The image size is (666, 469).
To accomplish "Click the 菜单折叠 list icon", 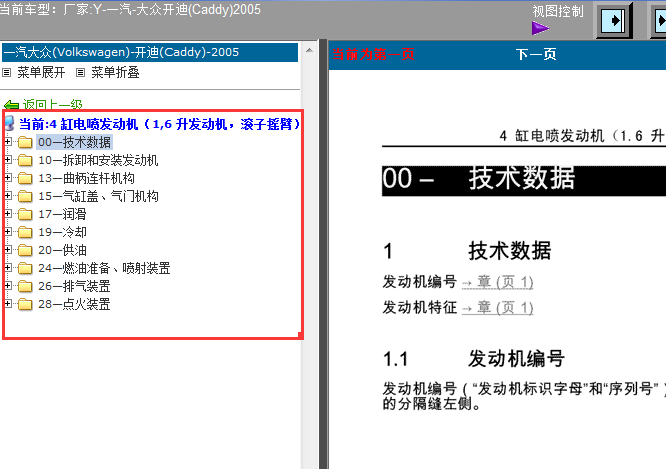I will click(x=80, y=73).
